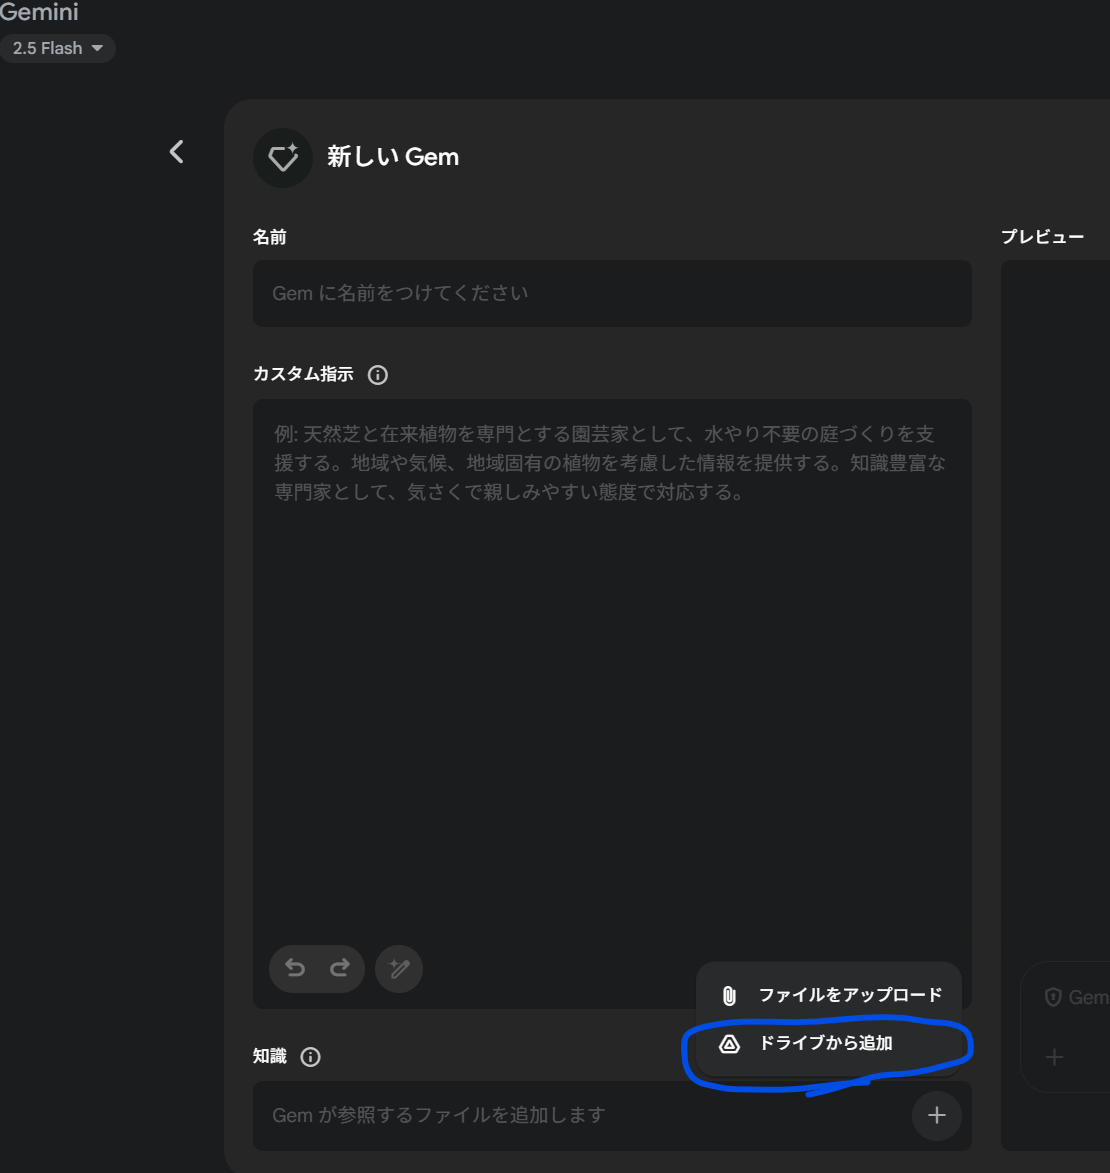Undo the last instruction edit
1110x1173 pixels.
coord(295,969)
